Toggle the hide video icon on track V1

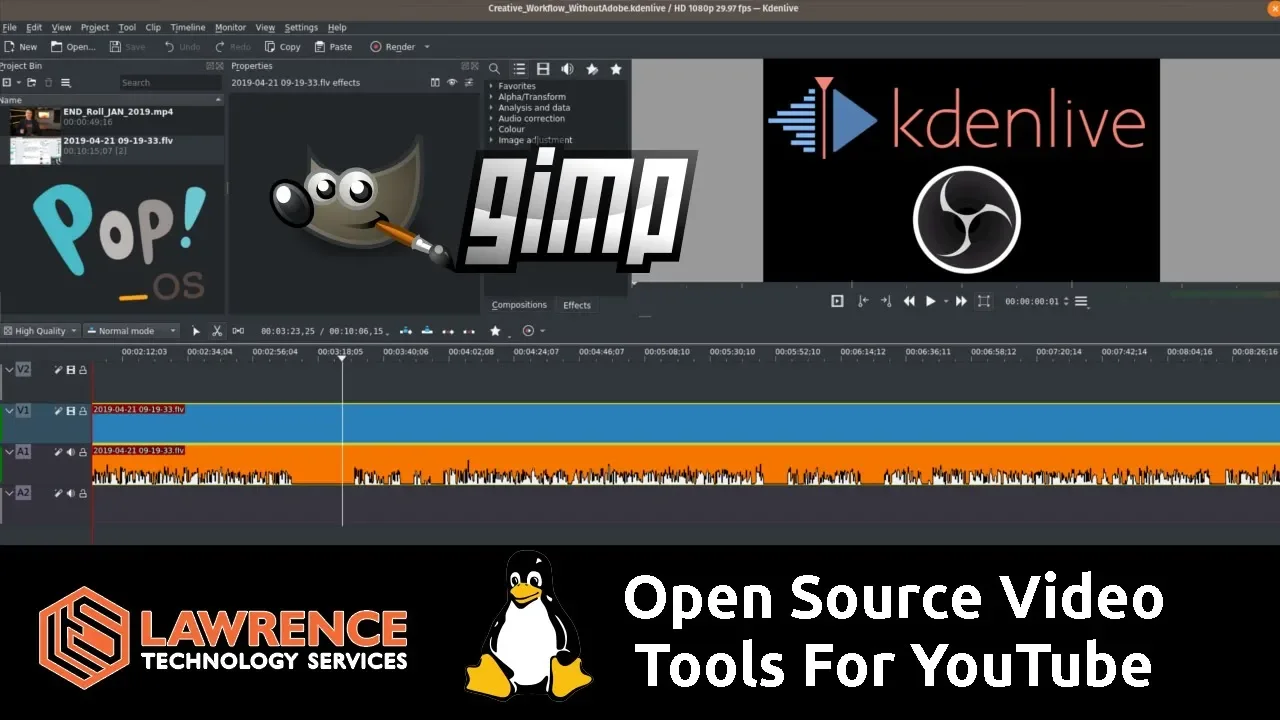coord(70,411)
